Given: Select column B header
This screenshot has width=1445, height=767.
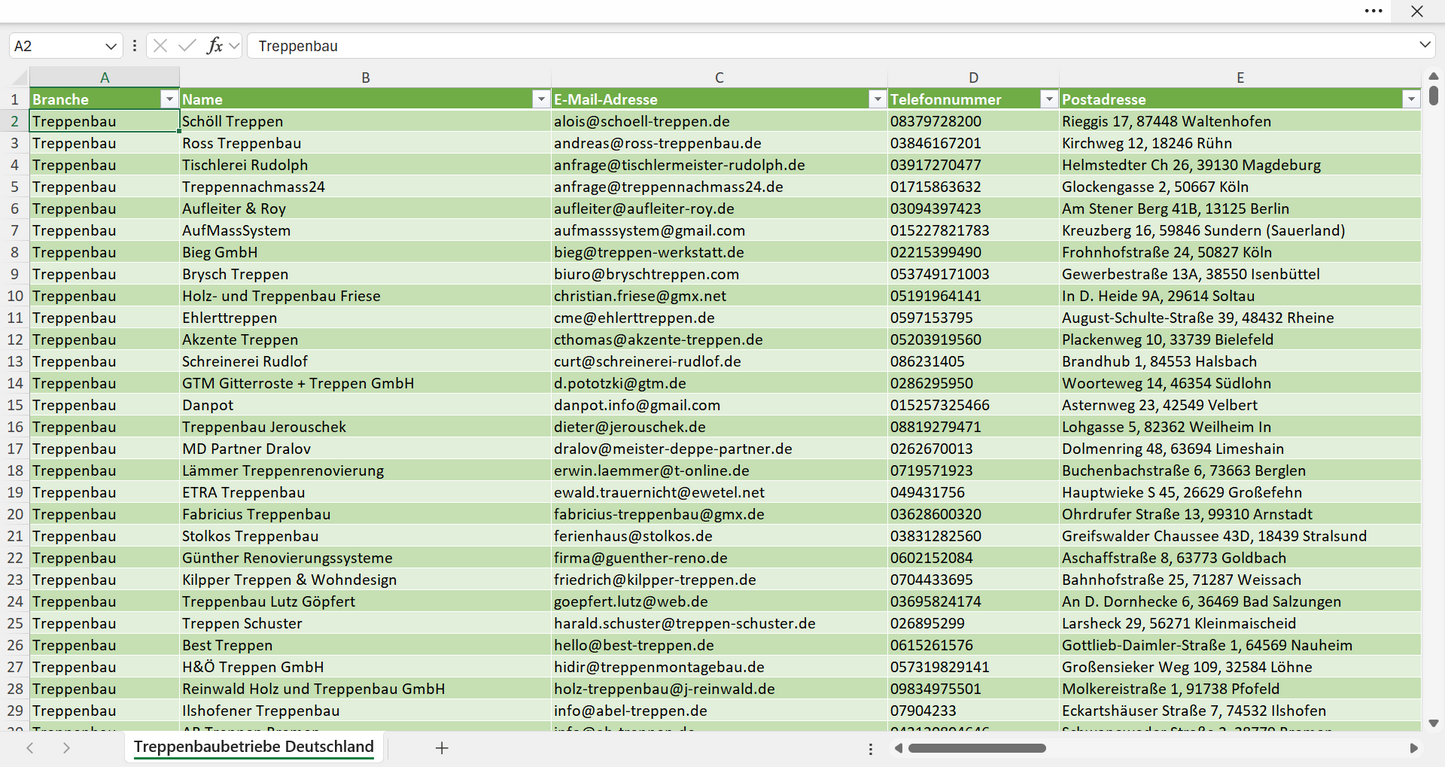Looking at the screenshot, I should (x=366, y=78).
